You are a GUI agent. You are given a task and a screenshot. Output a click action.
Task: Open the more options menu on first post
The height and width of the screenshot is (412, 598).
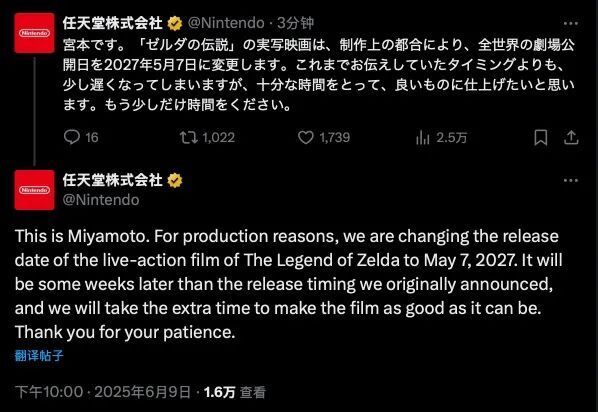(x=571, y=24)
